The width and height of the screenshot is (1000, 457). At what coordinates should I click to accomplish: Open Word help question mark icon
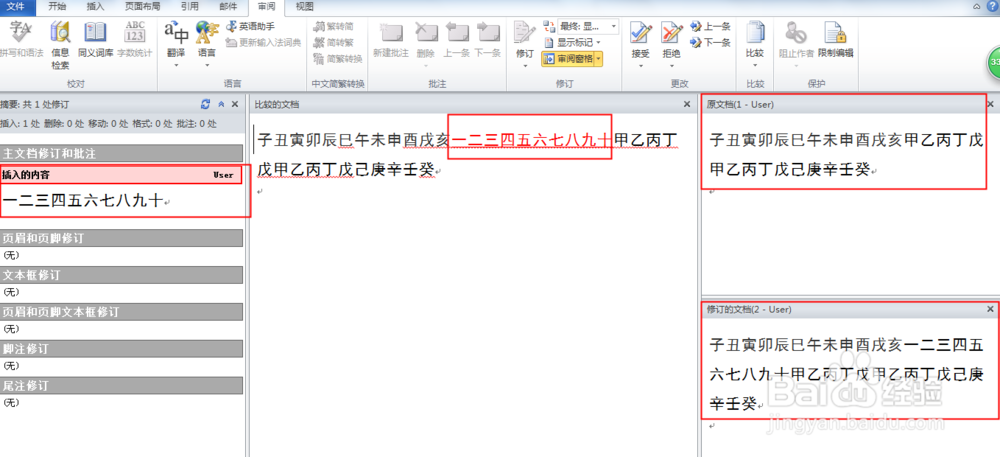pyautogui.click(x=993, y=6)
